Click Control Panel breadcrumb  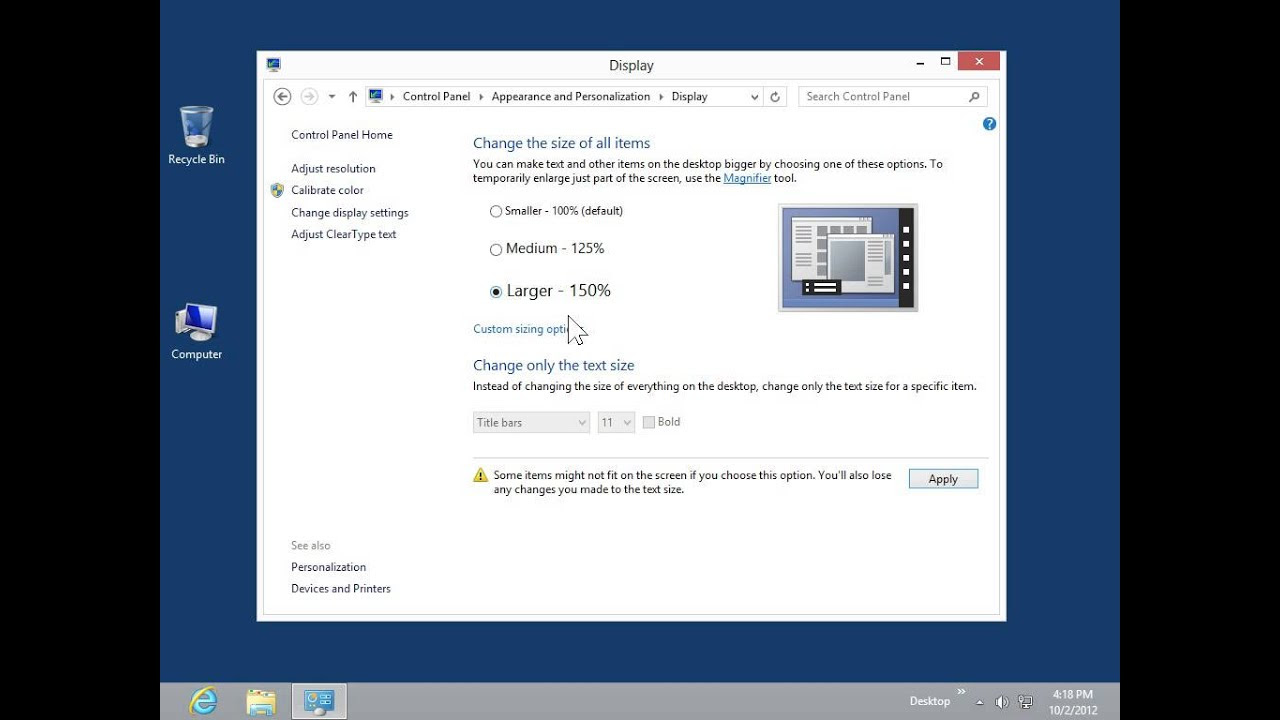pos(436,97)
